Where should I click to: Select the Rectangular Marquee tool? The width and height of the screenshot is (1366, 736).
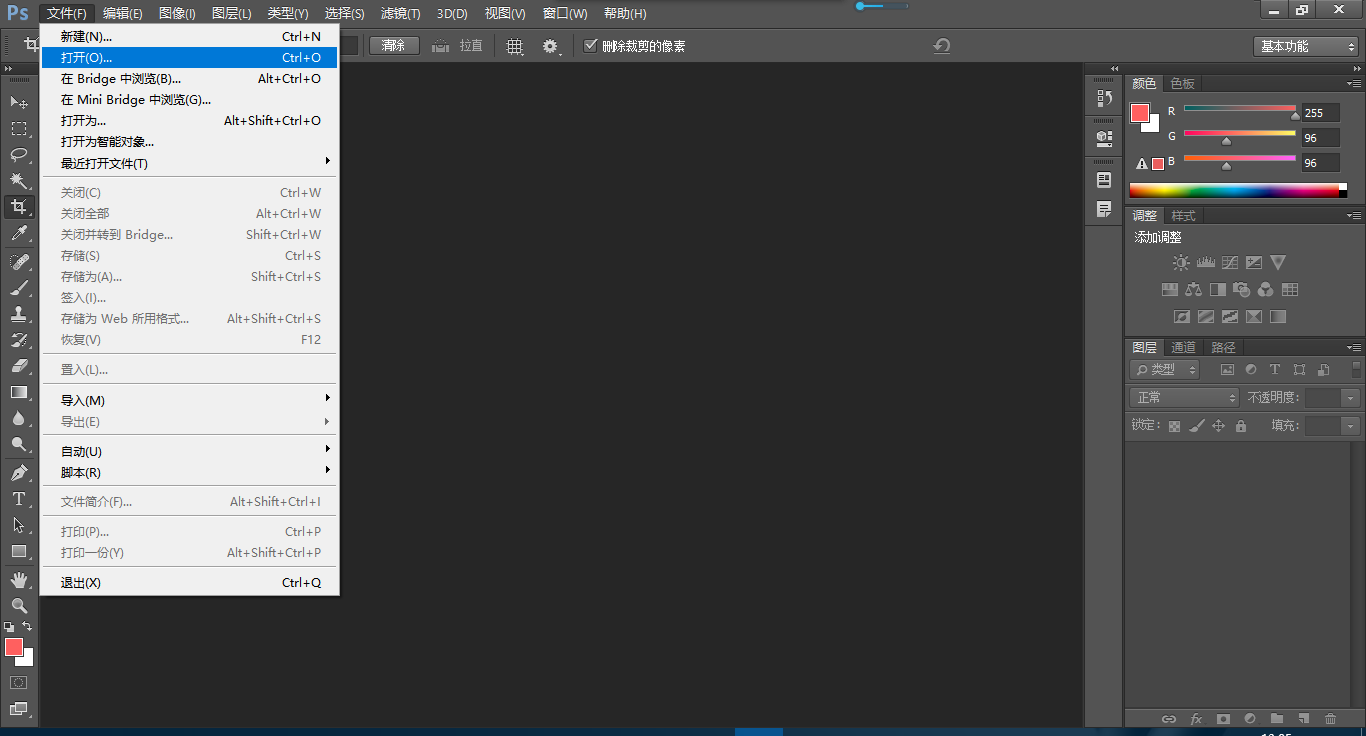[19, 129]
